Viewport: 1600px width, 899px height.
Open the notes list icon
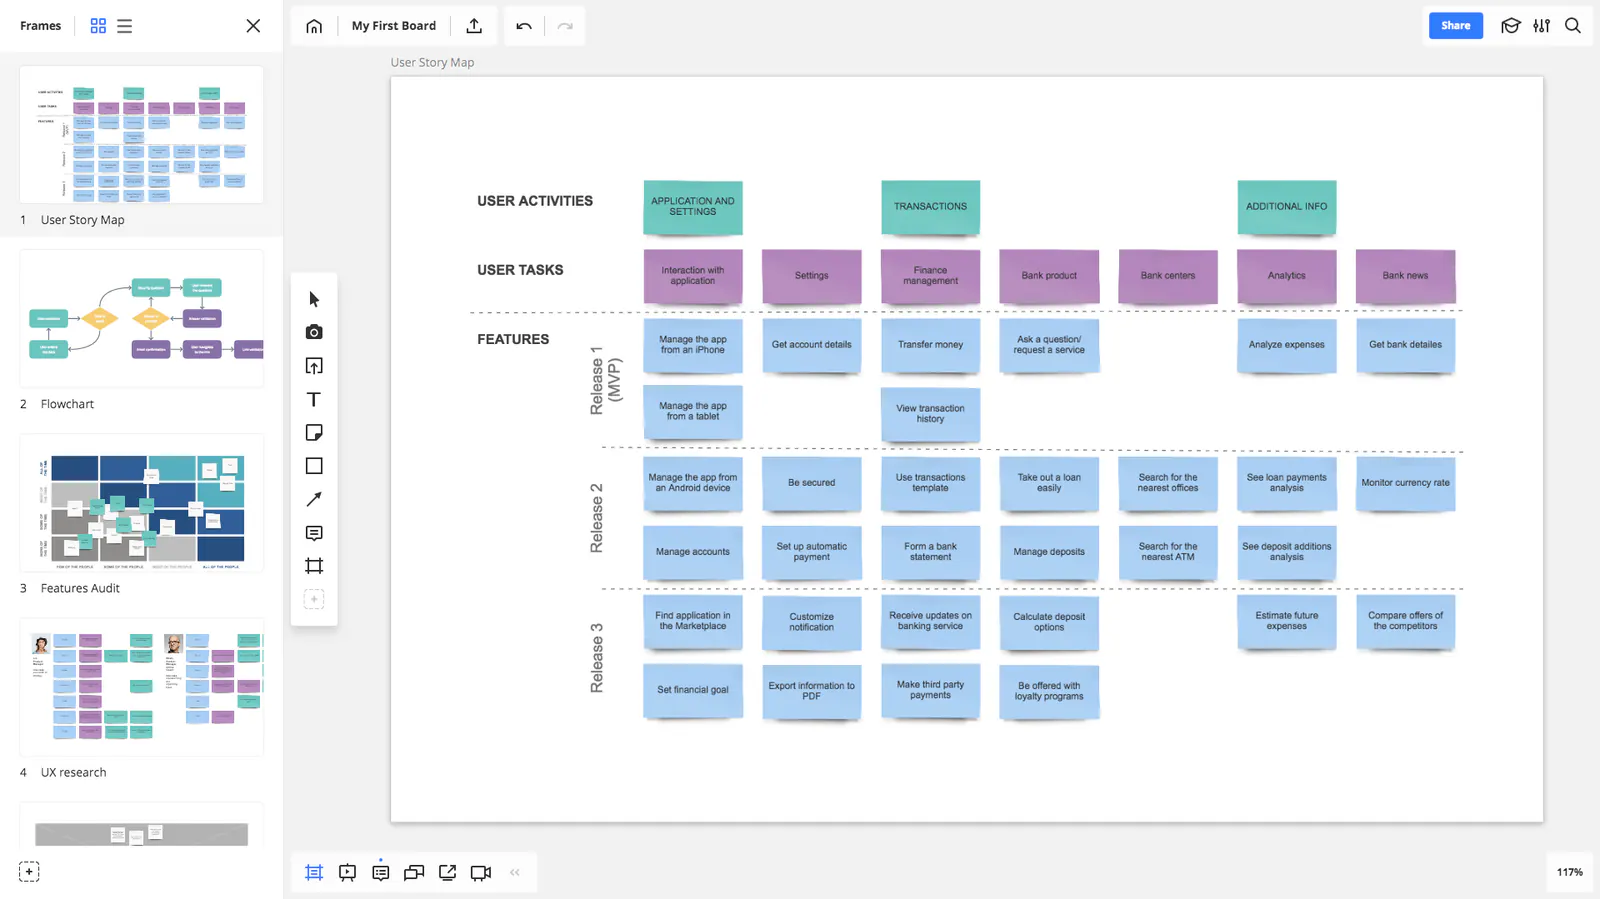pyautogui.click(x=381, y=872)
